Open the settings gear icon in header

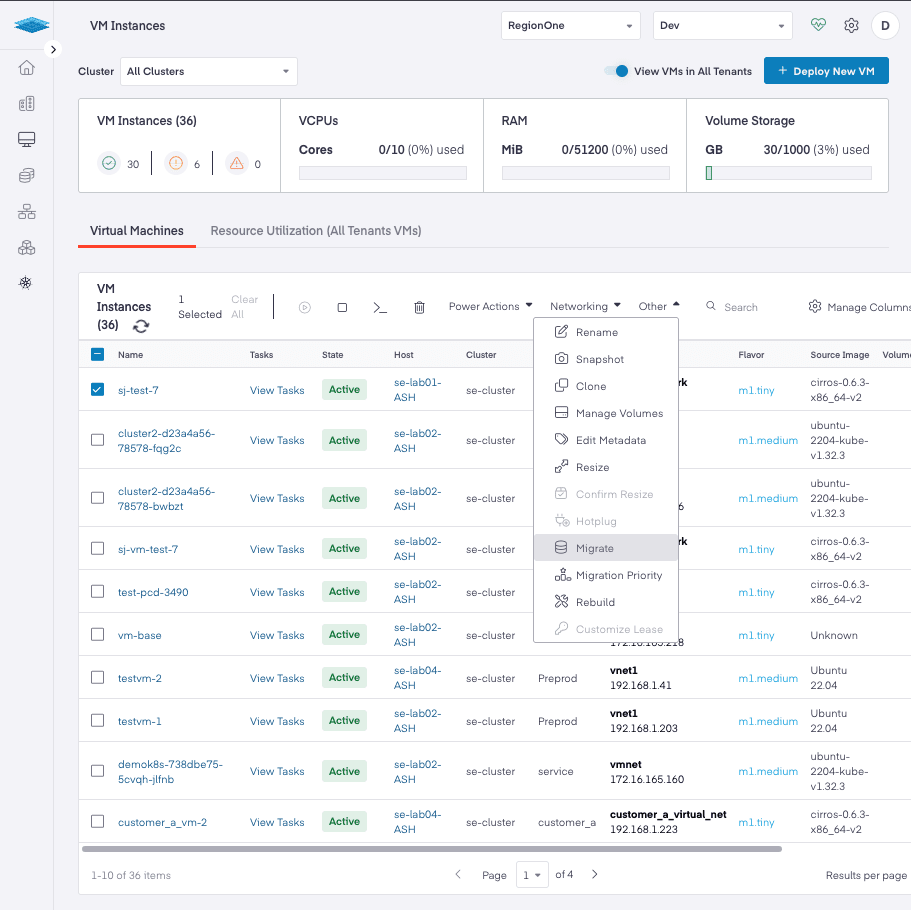[x=851, y=25]
